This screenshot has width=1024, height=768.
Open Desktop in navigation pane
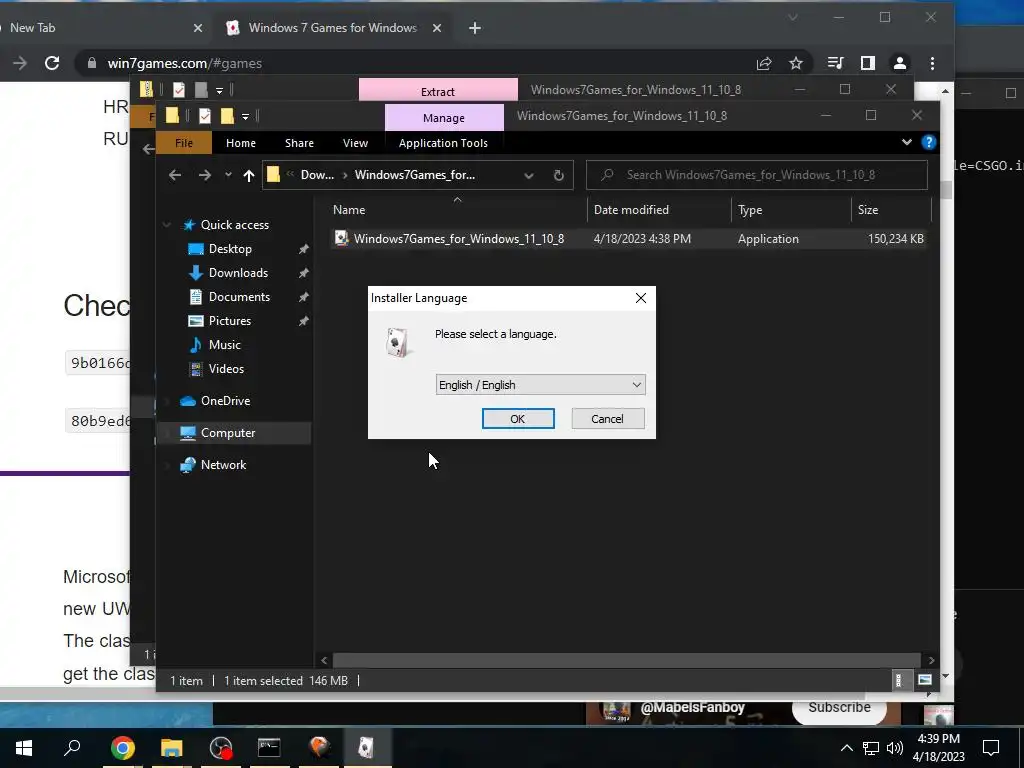(x=230, y=249)
